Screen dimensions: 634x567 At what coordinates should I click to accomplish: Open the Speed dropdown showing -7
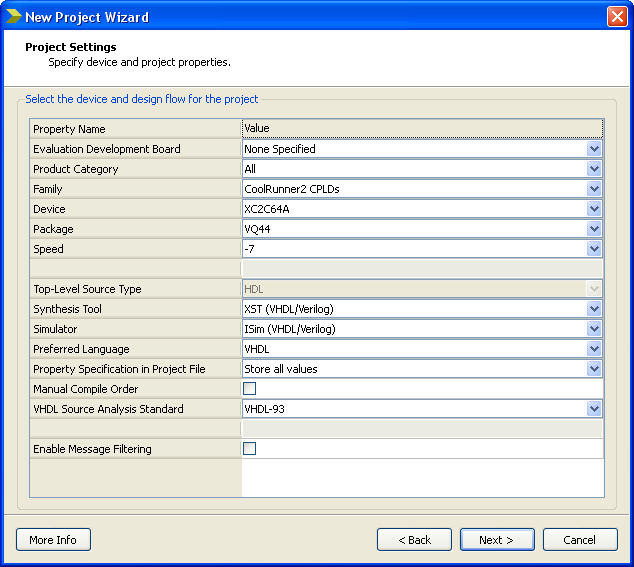[x=594, y=249]
